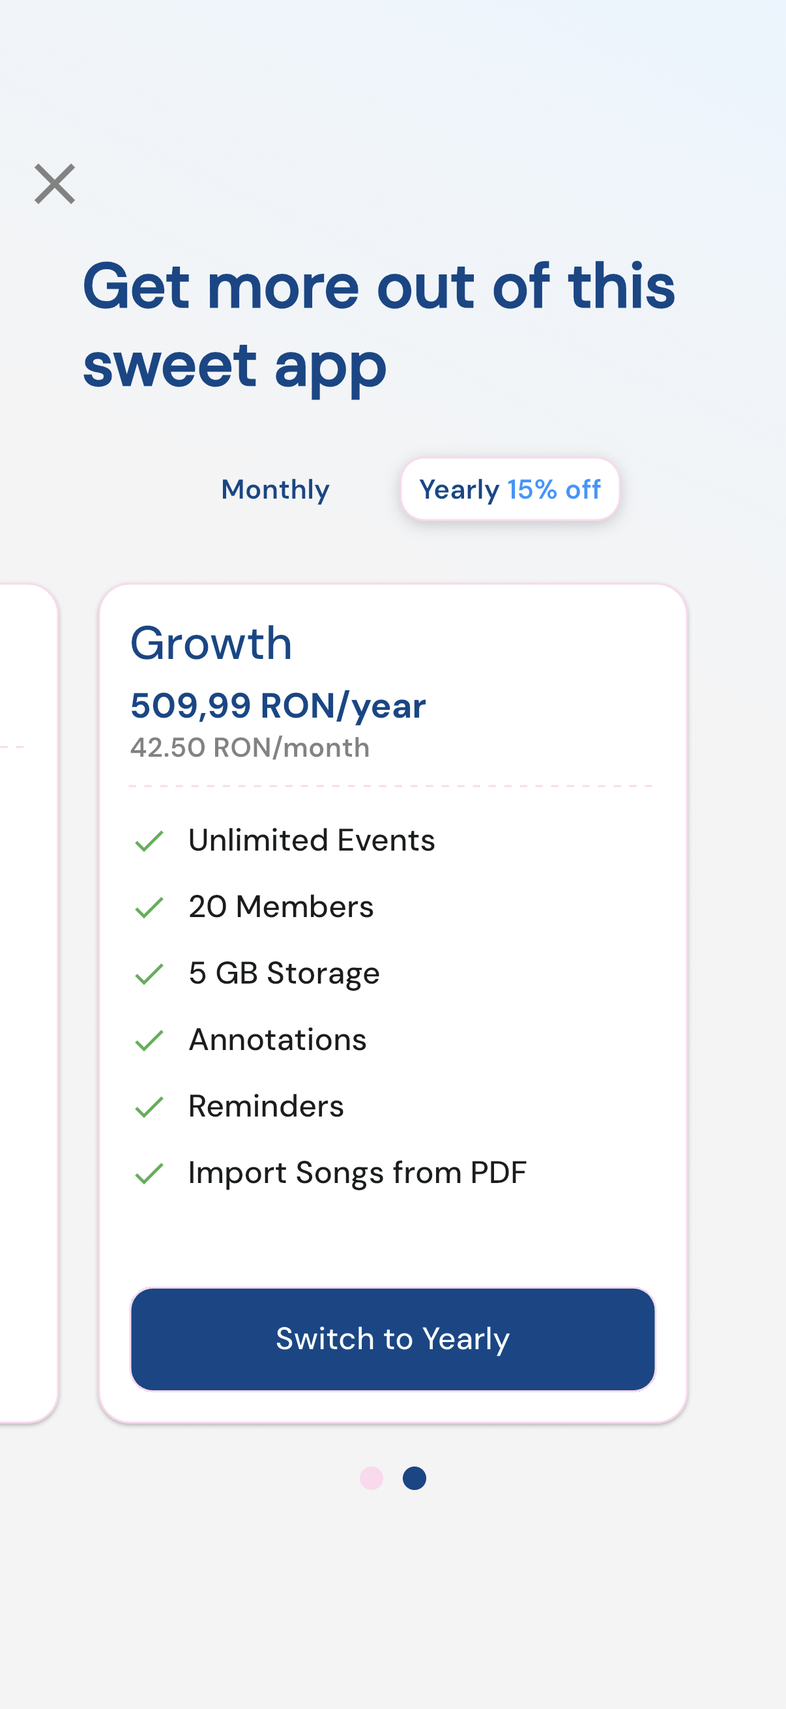Image resolution: width=786 pixels, height=1709 pixels.
Task: Click the heading Get more out of this sweet app
Action: tap(379, 327)
